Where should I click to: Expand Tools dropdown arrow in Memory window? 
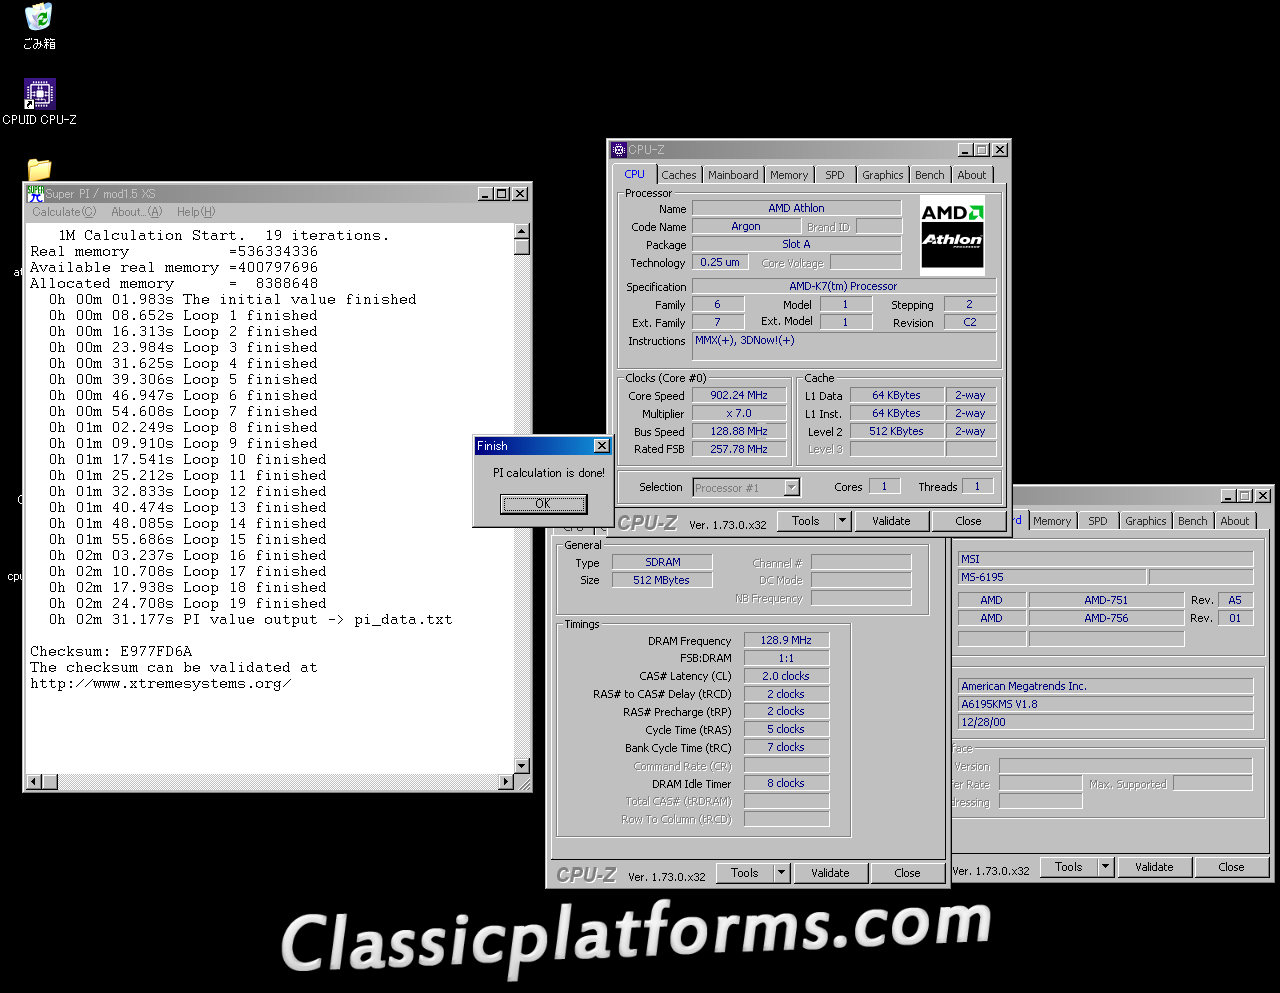pyautogui.click(x=782, y=873)
